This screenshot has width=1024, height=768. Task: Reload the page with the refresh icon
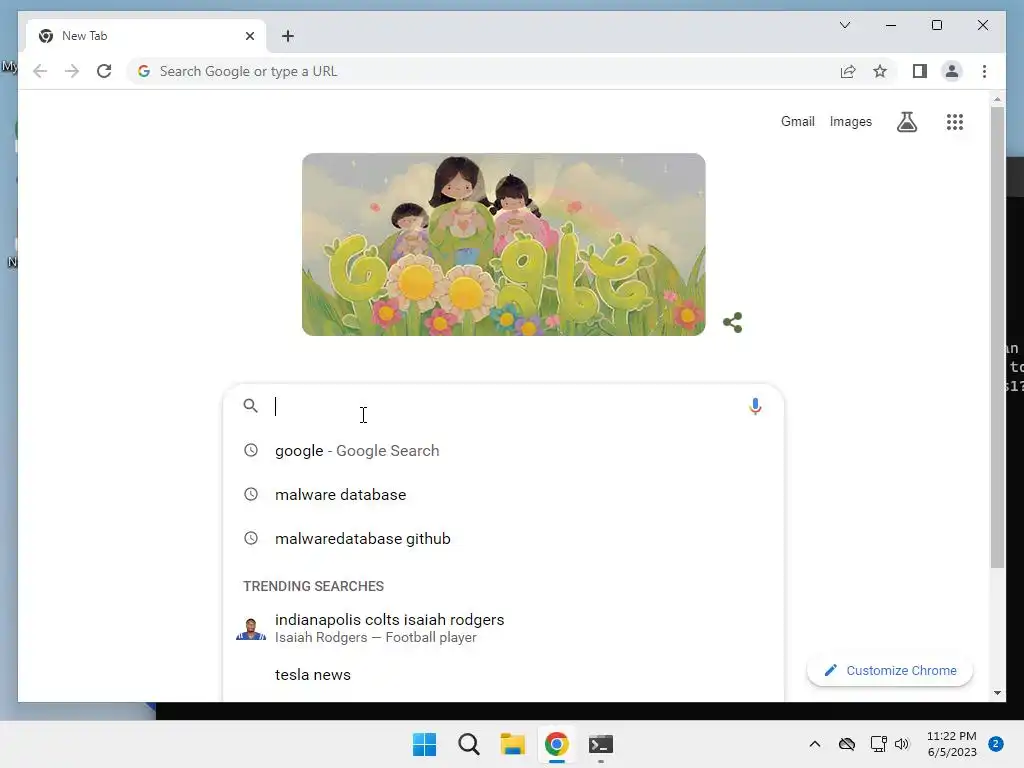tap(104, 71)
